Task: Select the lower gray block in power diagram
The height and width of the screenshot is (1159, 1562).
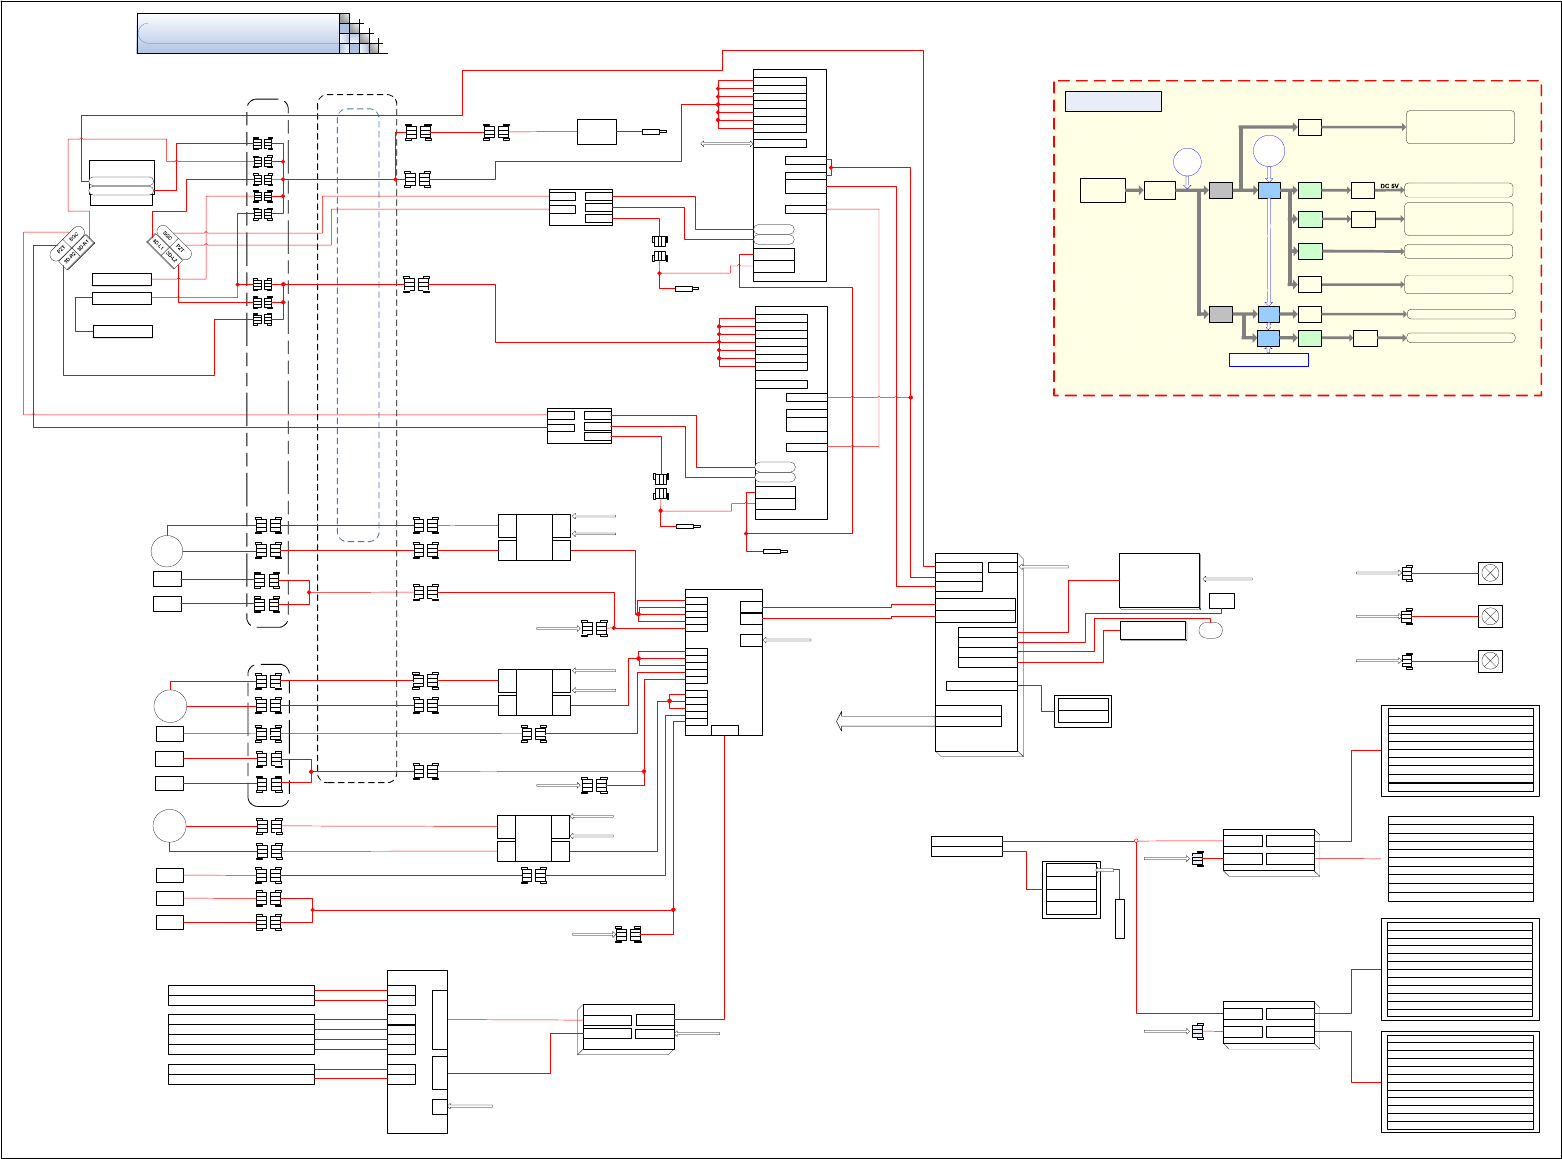Action: [1220, 314]
